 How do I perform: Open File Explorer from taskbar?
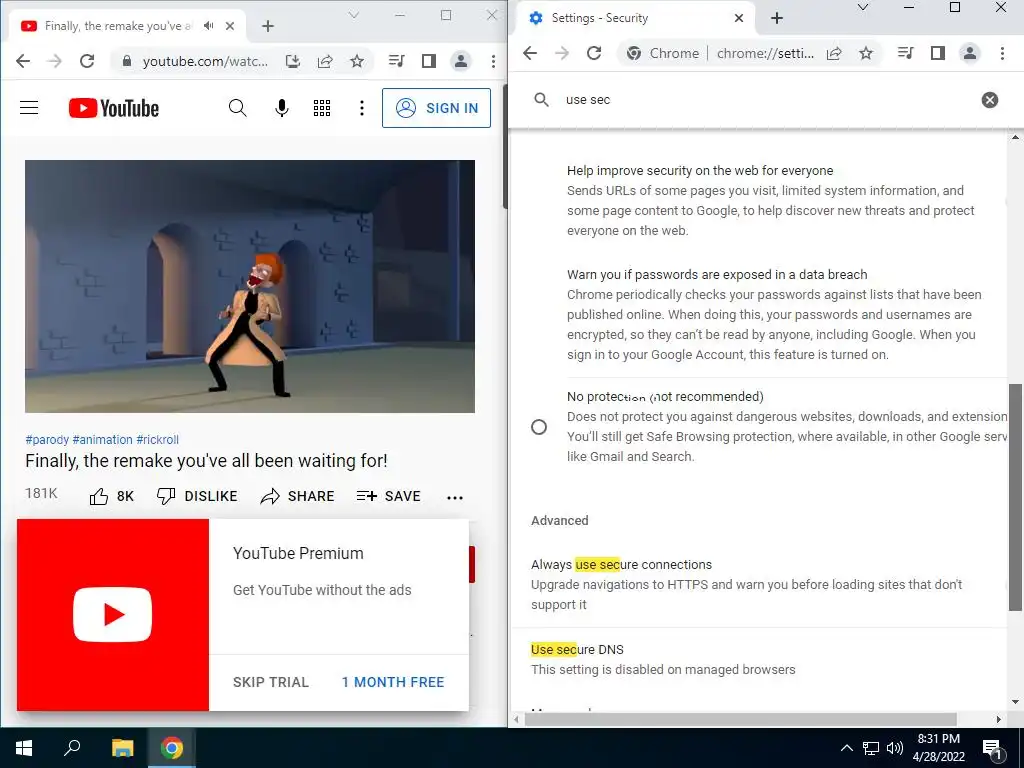122,748
